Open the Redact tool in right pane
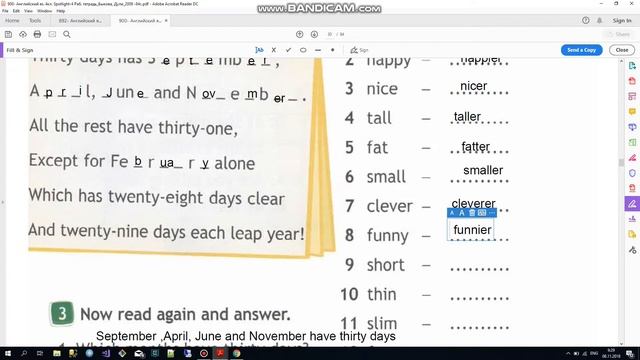 632,157
